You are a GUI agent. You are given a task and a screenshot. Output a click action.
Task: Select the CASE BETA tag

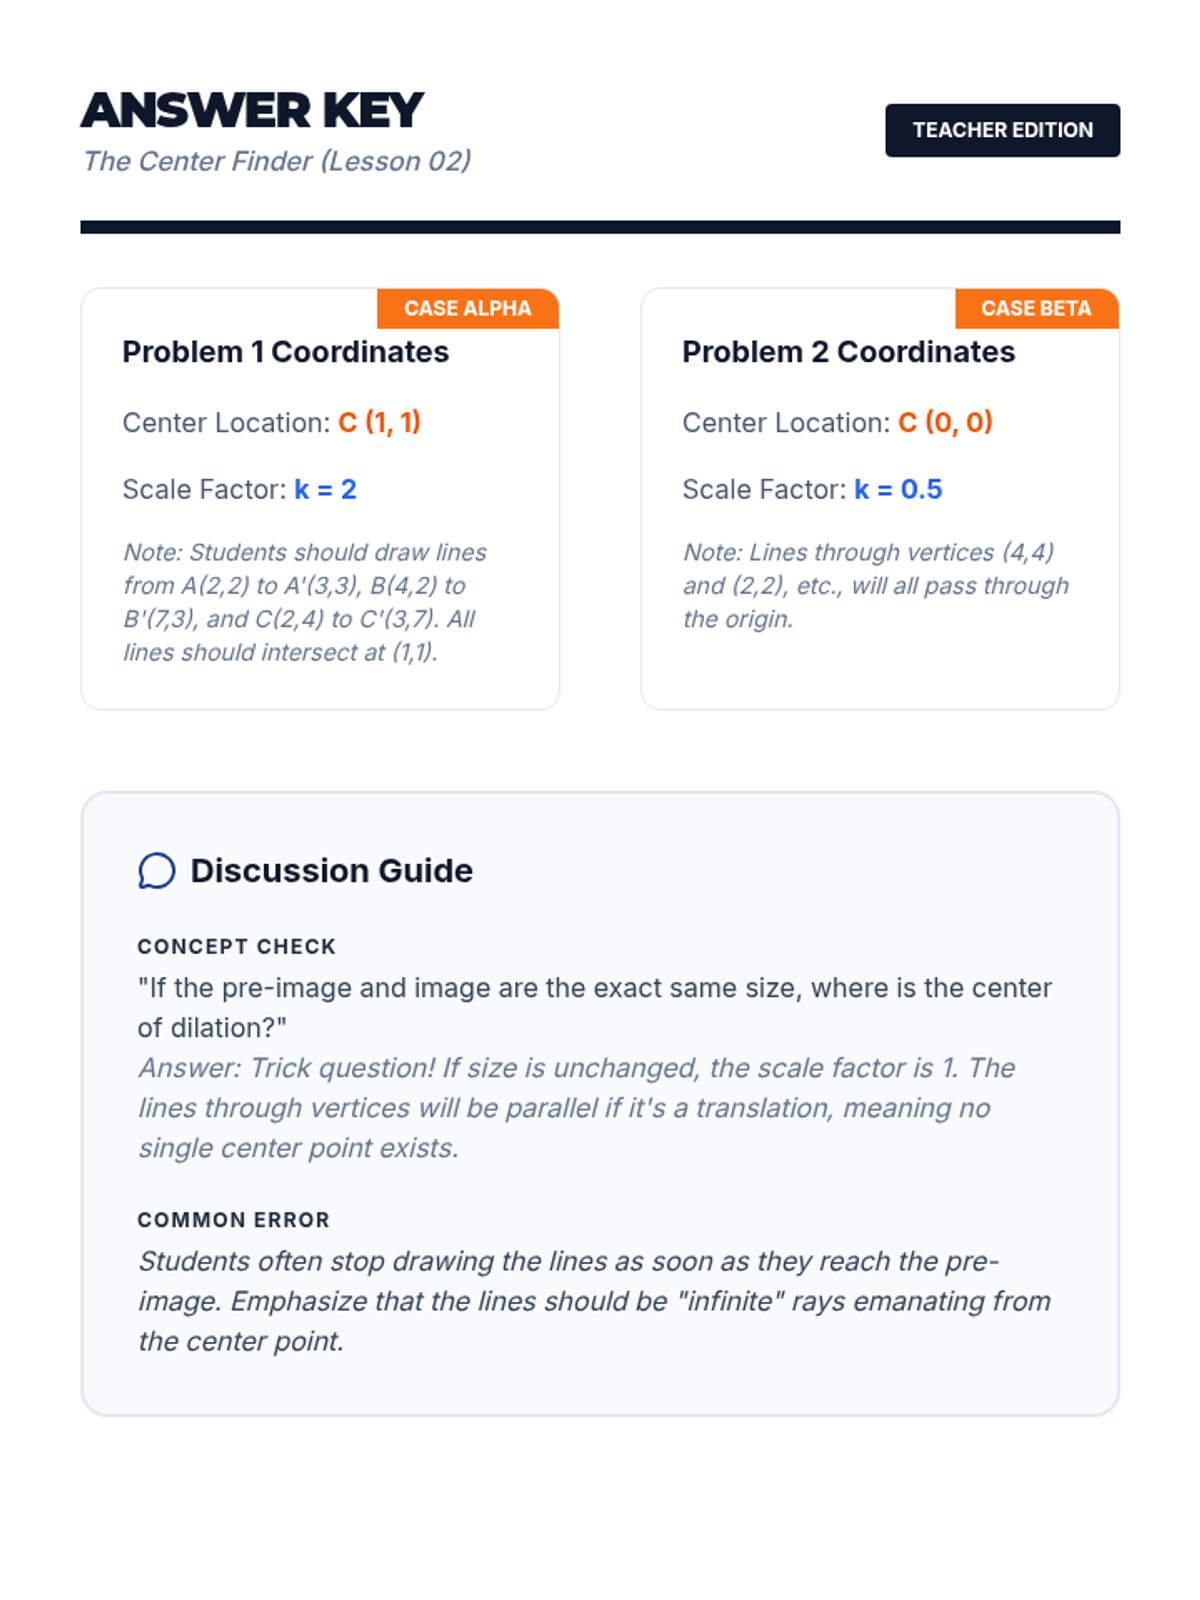pos(1036,308)
